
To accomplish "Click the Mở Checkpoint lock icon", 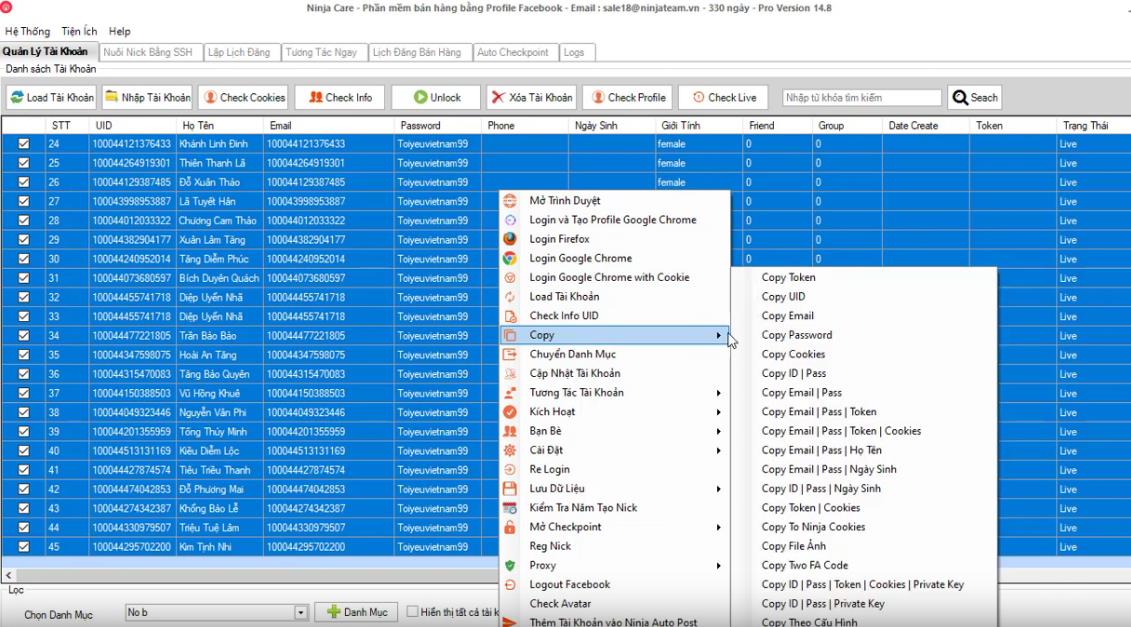I will click(x=510, y=527).
